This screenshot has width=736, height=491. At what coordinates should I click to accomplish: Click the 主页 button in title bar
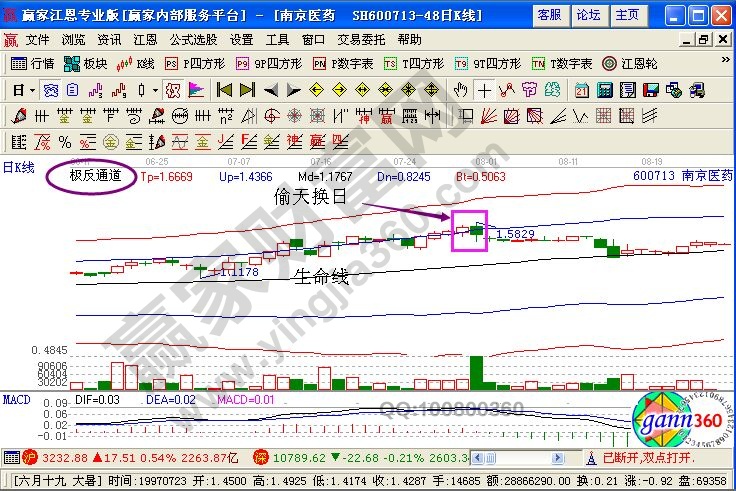click(x=628, y=15)
